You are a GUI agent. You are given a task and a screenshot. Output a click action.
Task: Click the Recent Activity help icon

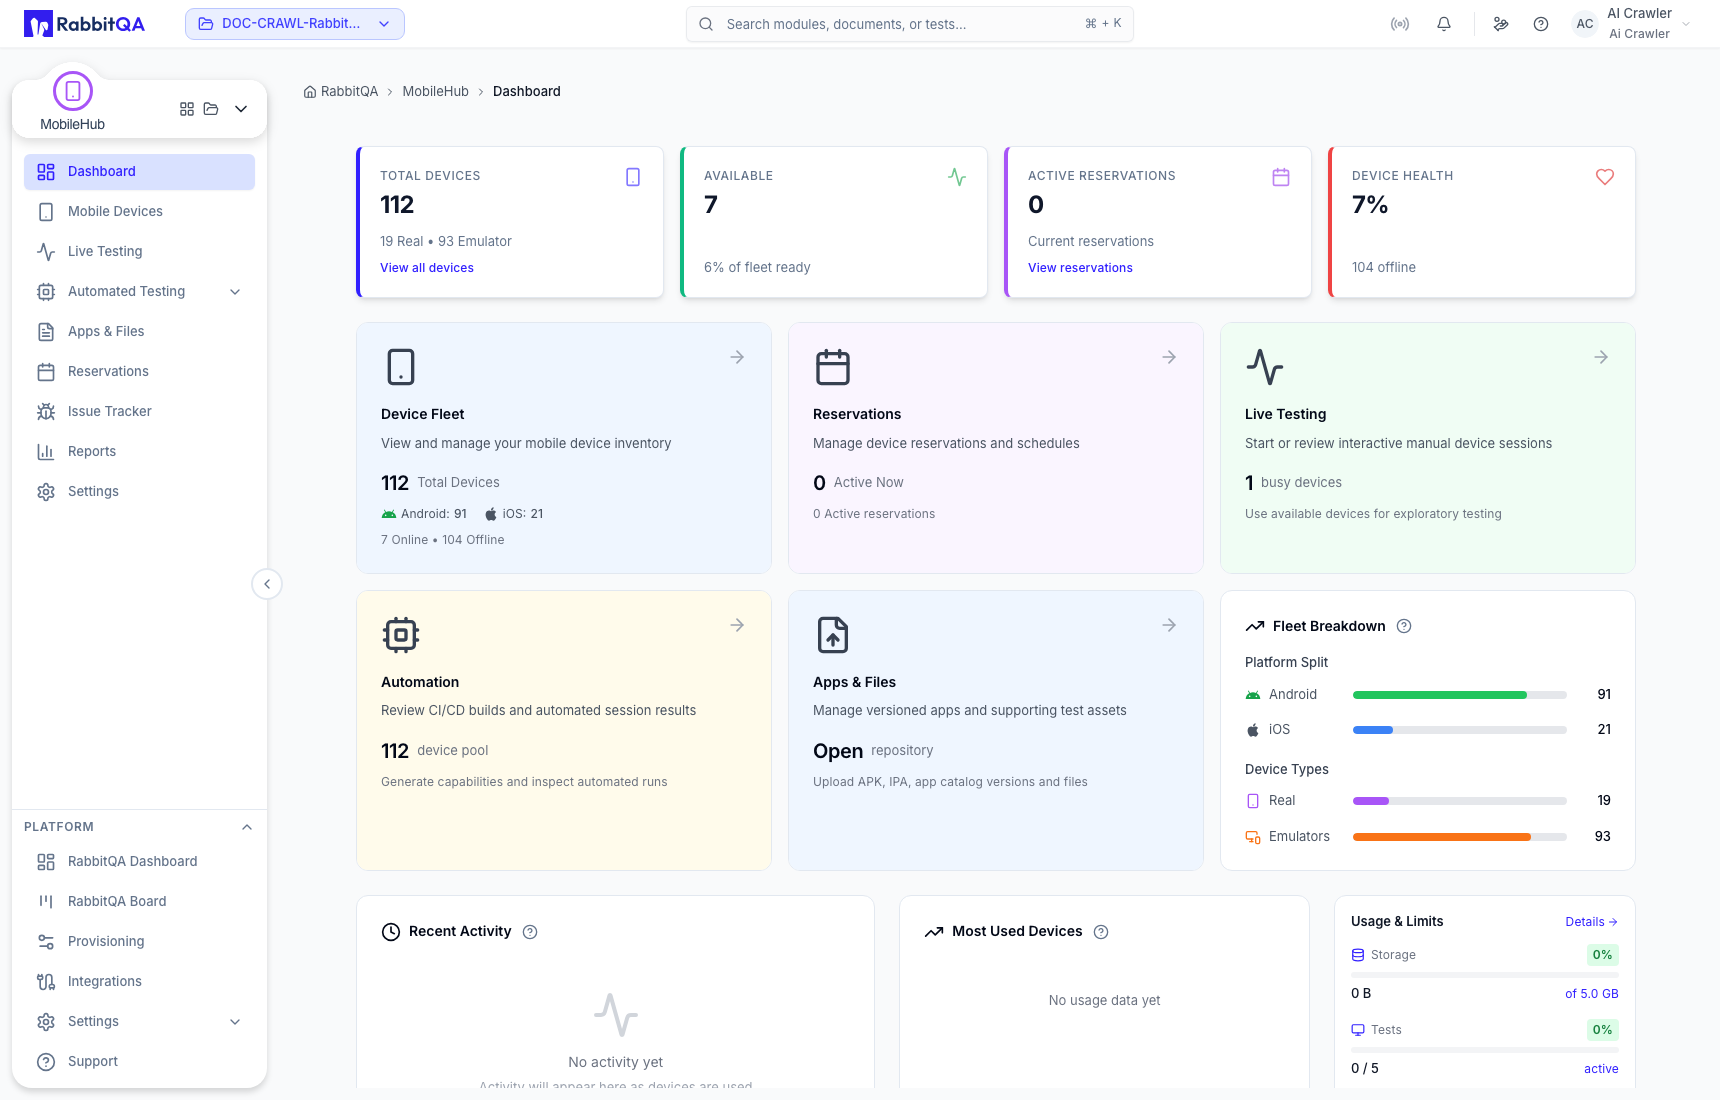pyautogui.click(x=530, y=932)
